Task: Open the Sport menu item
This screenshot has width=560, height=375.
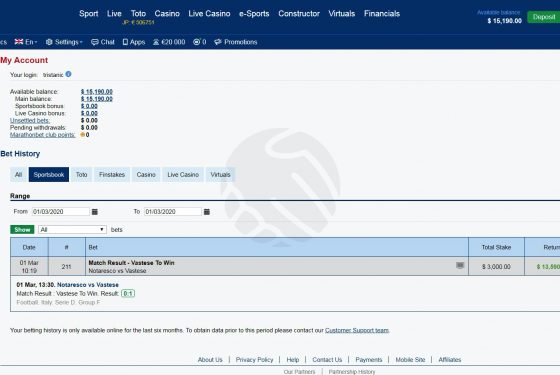Action: [x=89, y=14]
